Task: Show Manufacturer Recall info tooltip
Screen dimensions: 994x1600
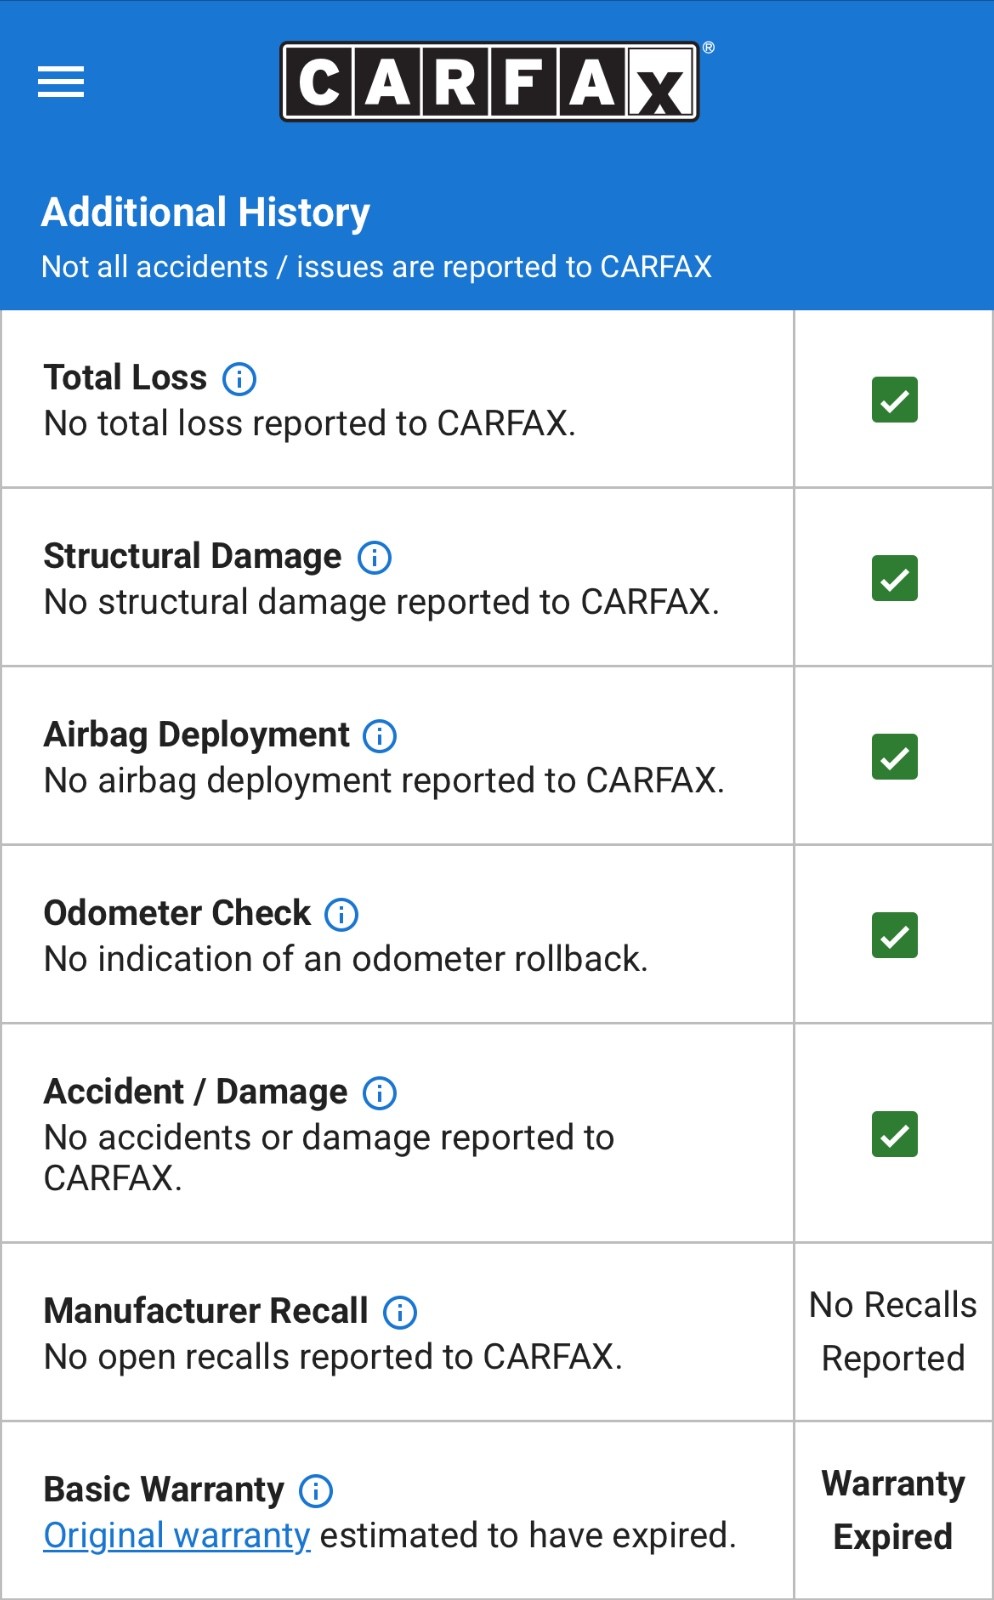Action: click(x=400, y=1312)
